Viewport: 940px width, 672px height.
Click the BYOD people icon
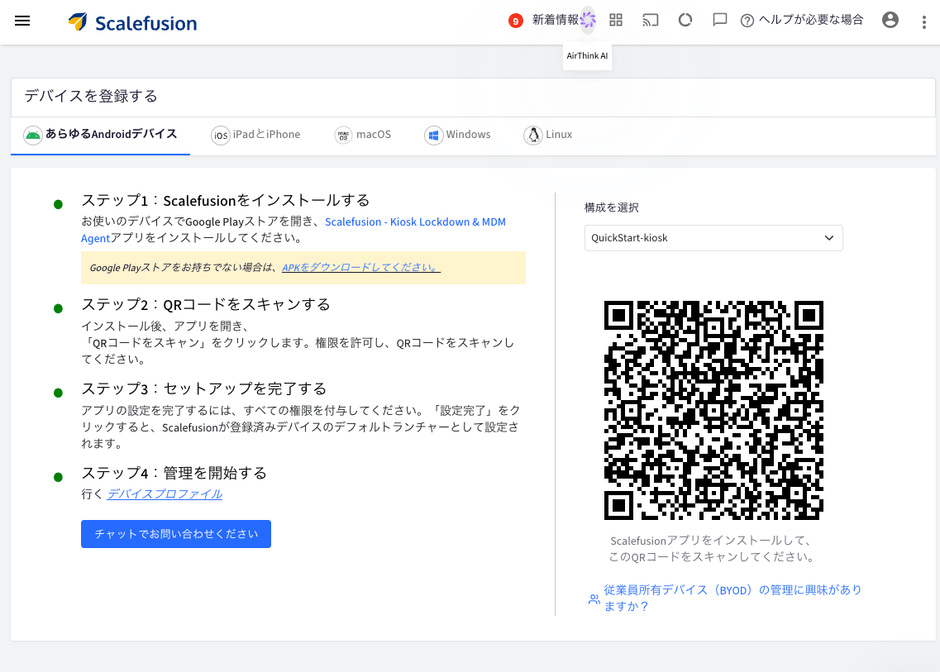click(x=594, y=599)
